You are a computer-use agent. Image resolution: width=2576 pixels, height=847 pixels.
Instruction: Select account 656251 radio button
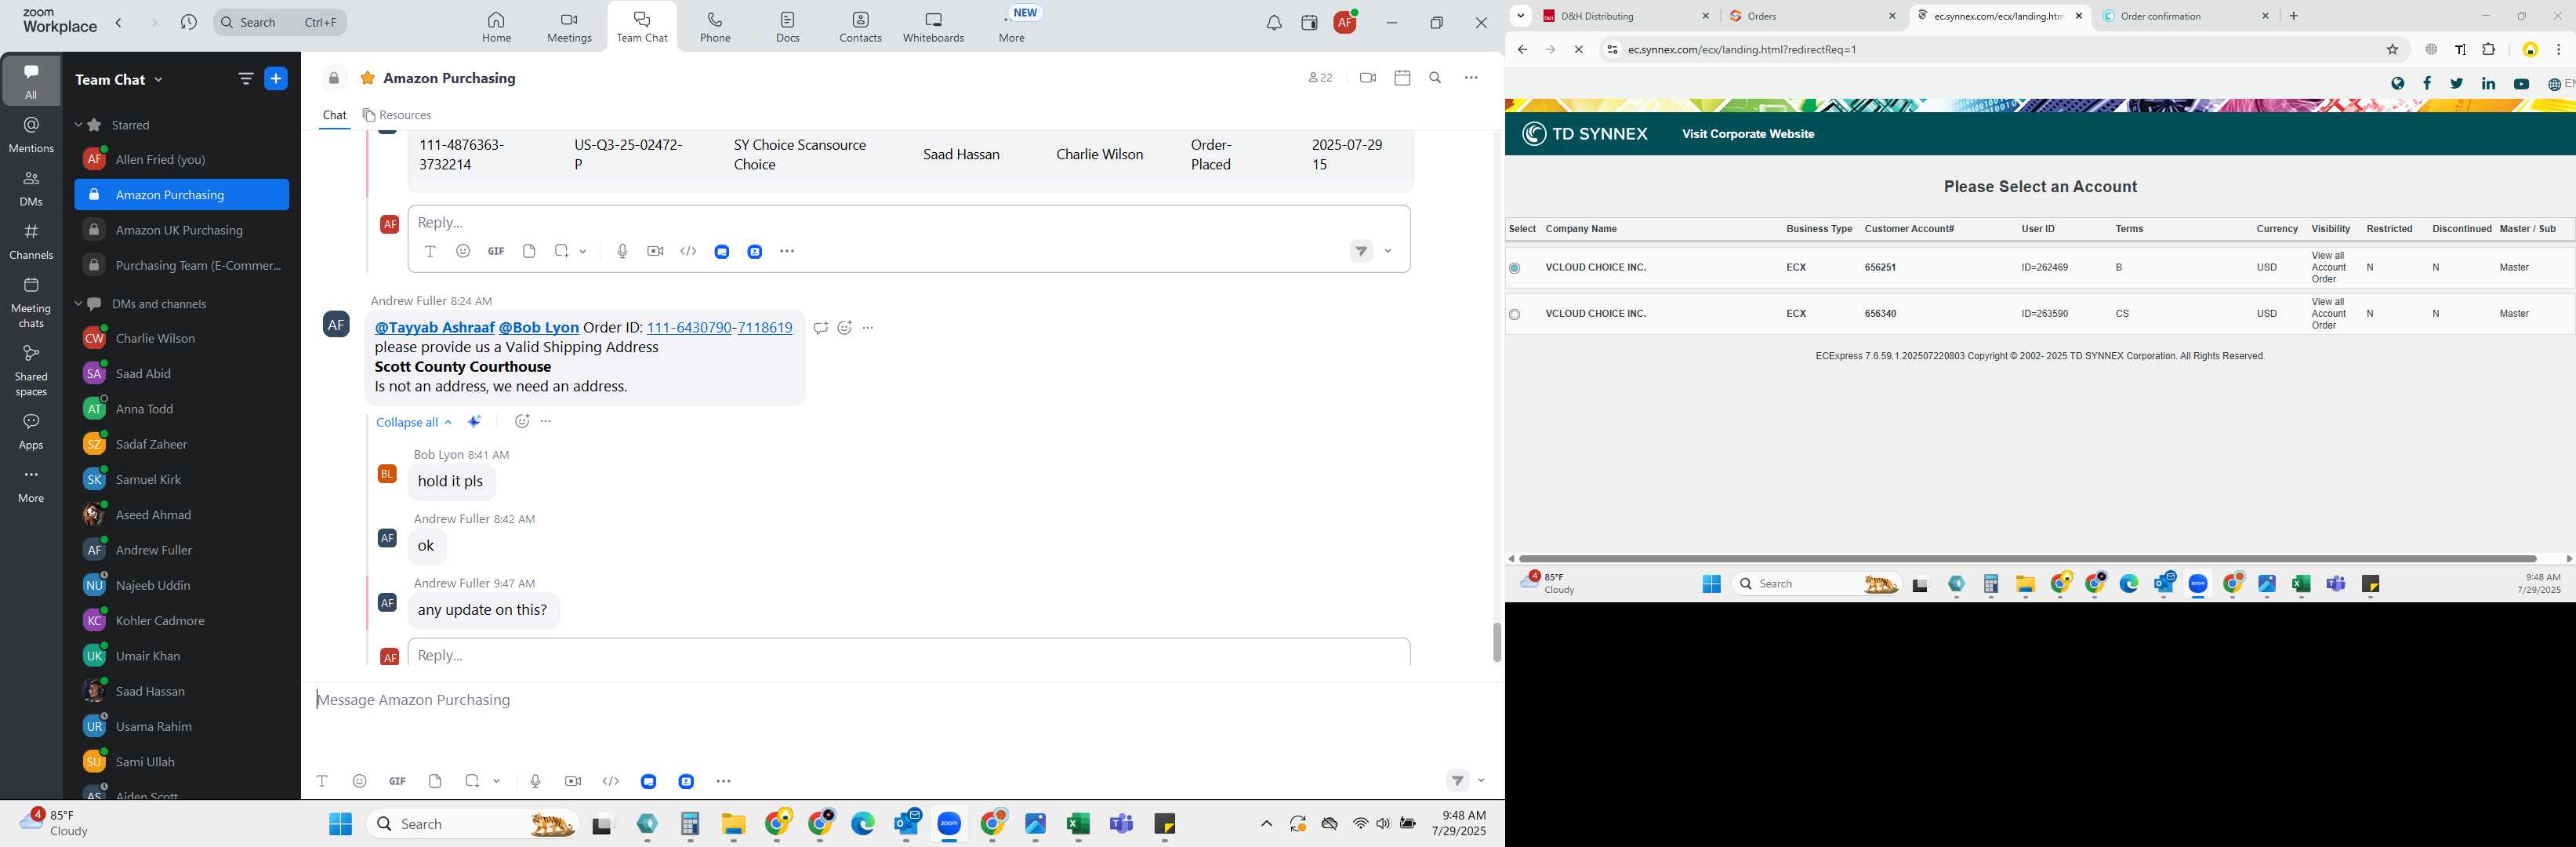coord(1515,268)
